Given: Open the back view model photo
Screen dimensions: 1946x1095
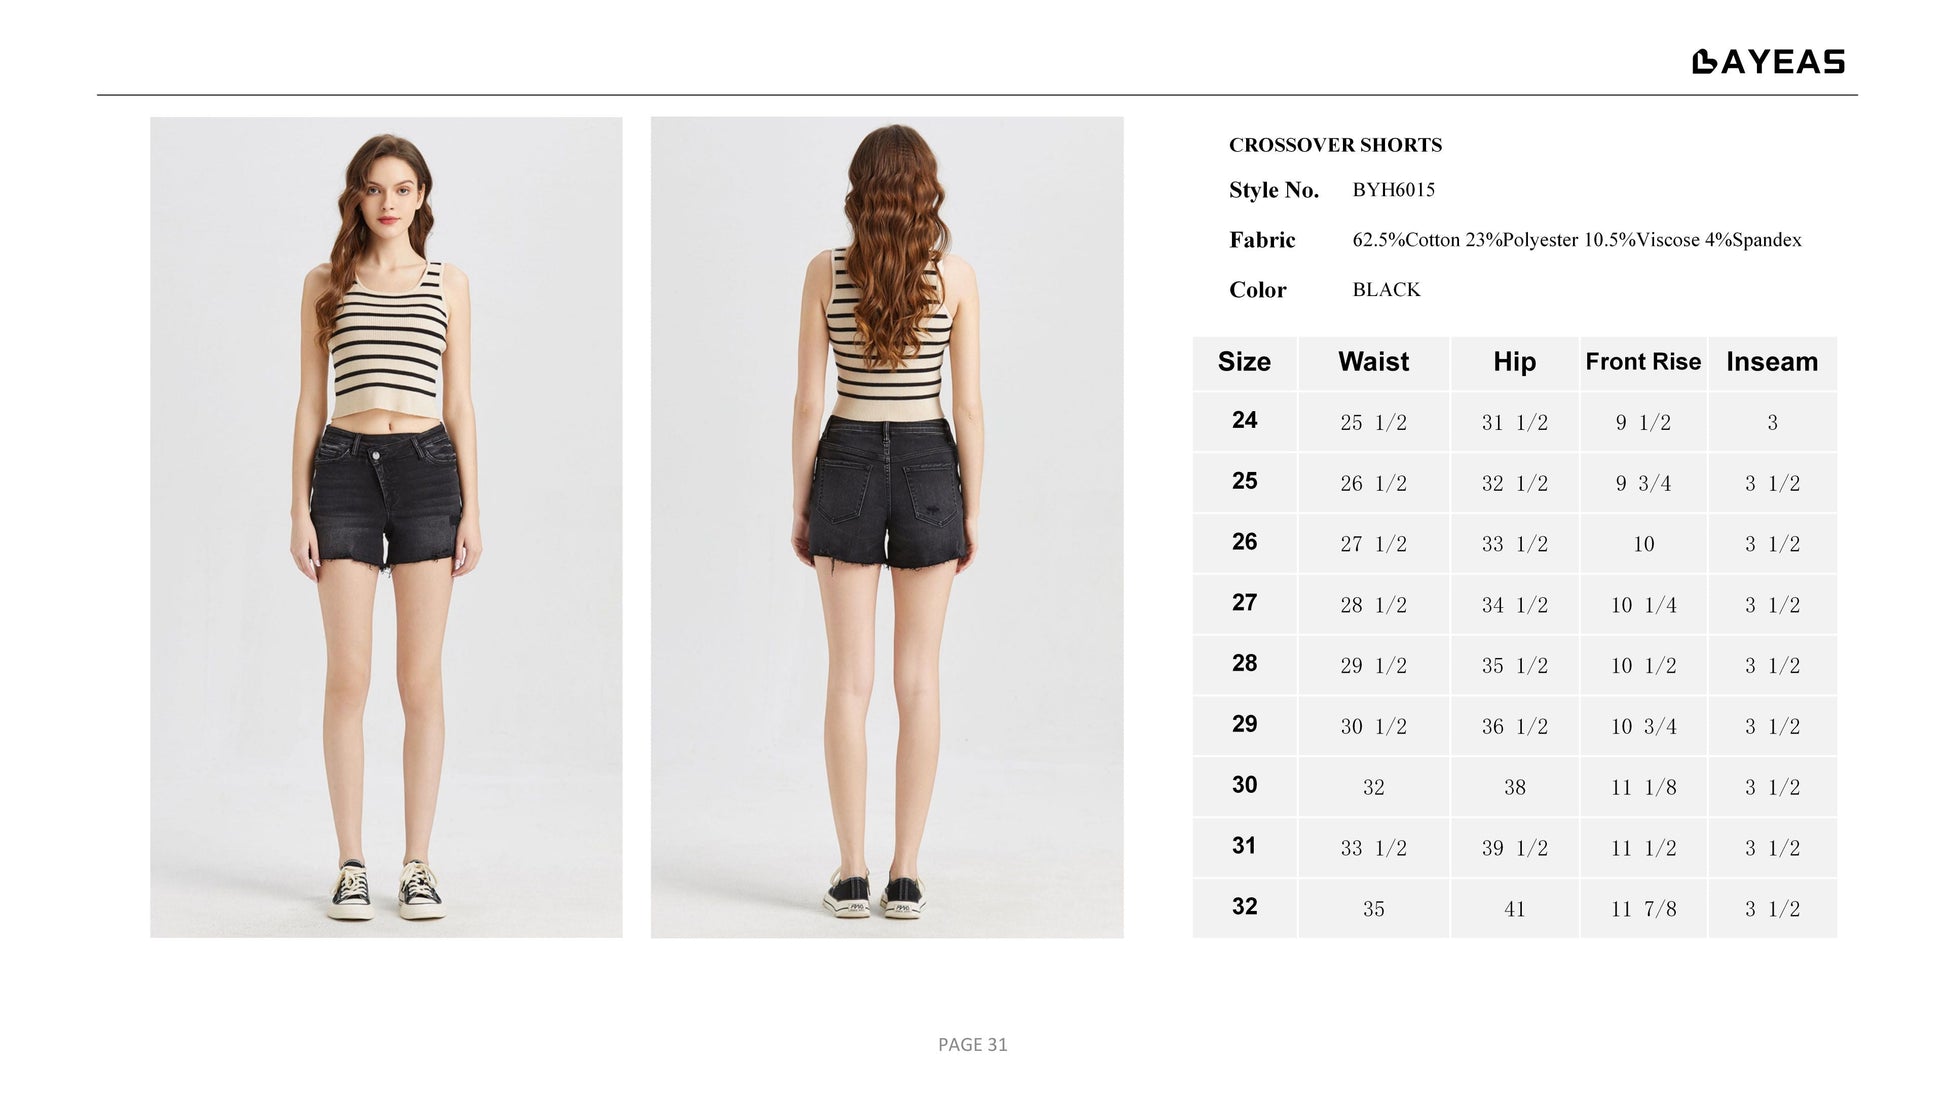Looking at the screenshot, I should coord(887,527).
